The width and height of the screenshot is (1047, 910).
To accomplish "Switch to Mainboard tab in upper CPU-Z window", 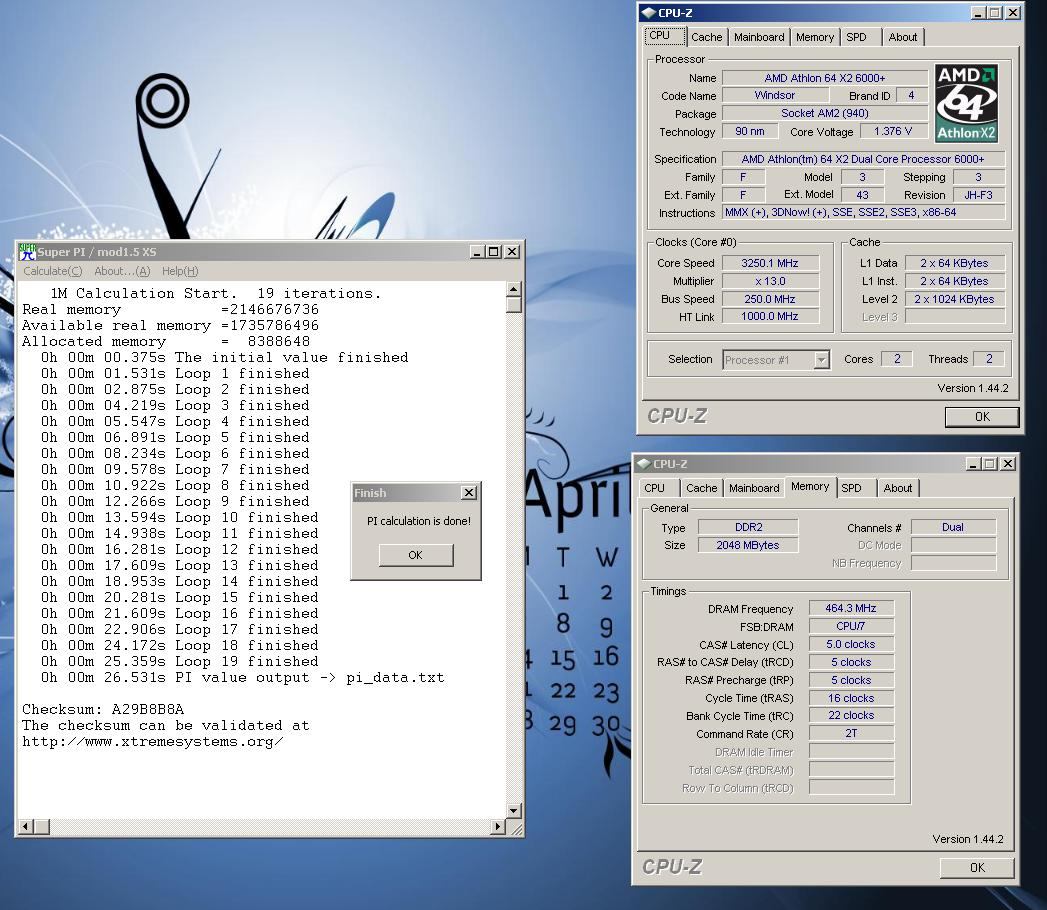I will click(759, 37).
